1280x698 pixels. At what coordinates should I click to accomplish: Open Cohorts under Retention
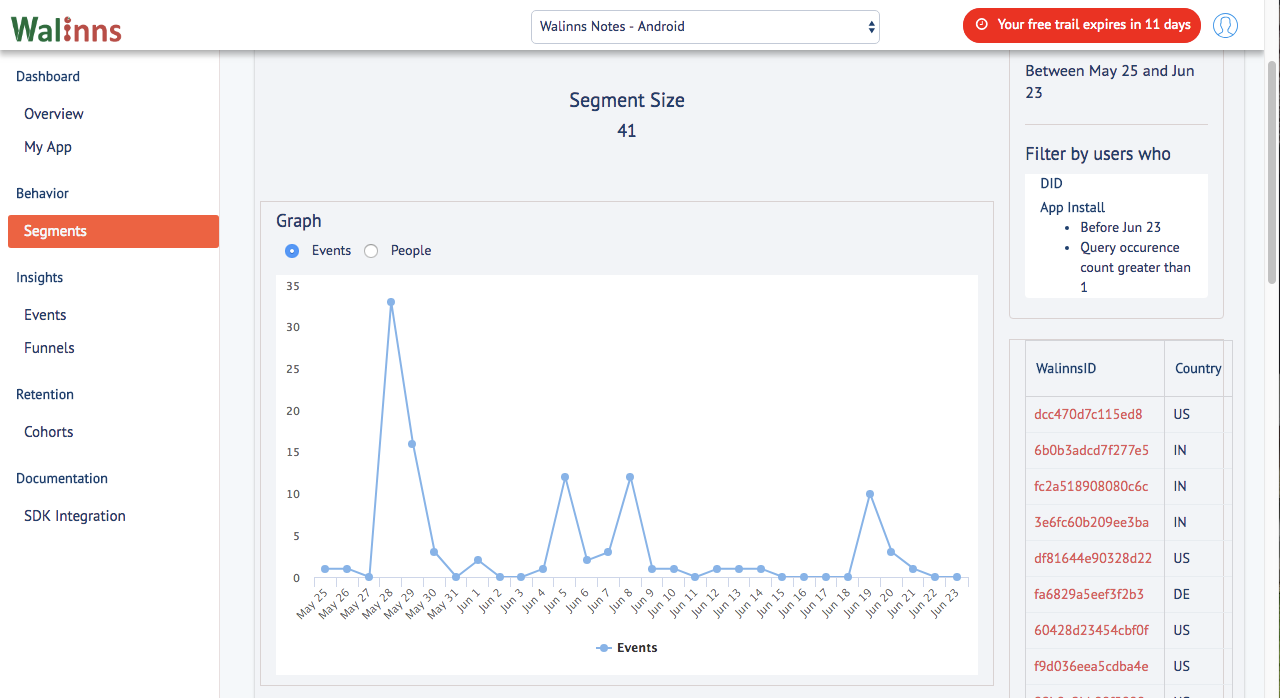pyautogui.click(x=49, y=432)
